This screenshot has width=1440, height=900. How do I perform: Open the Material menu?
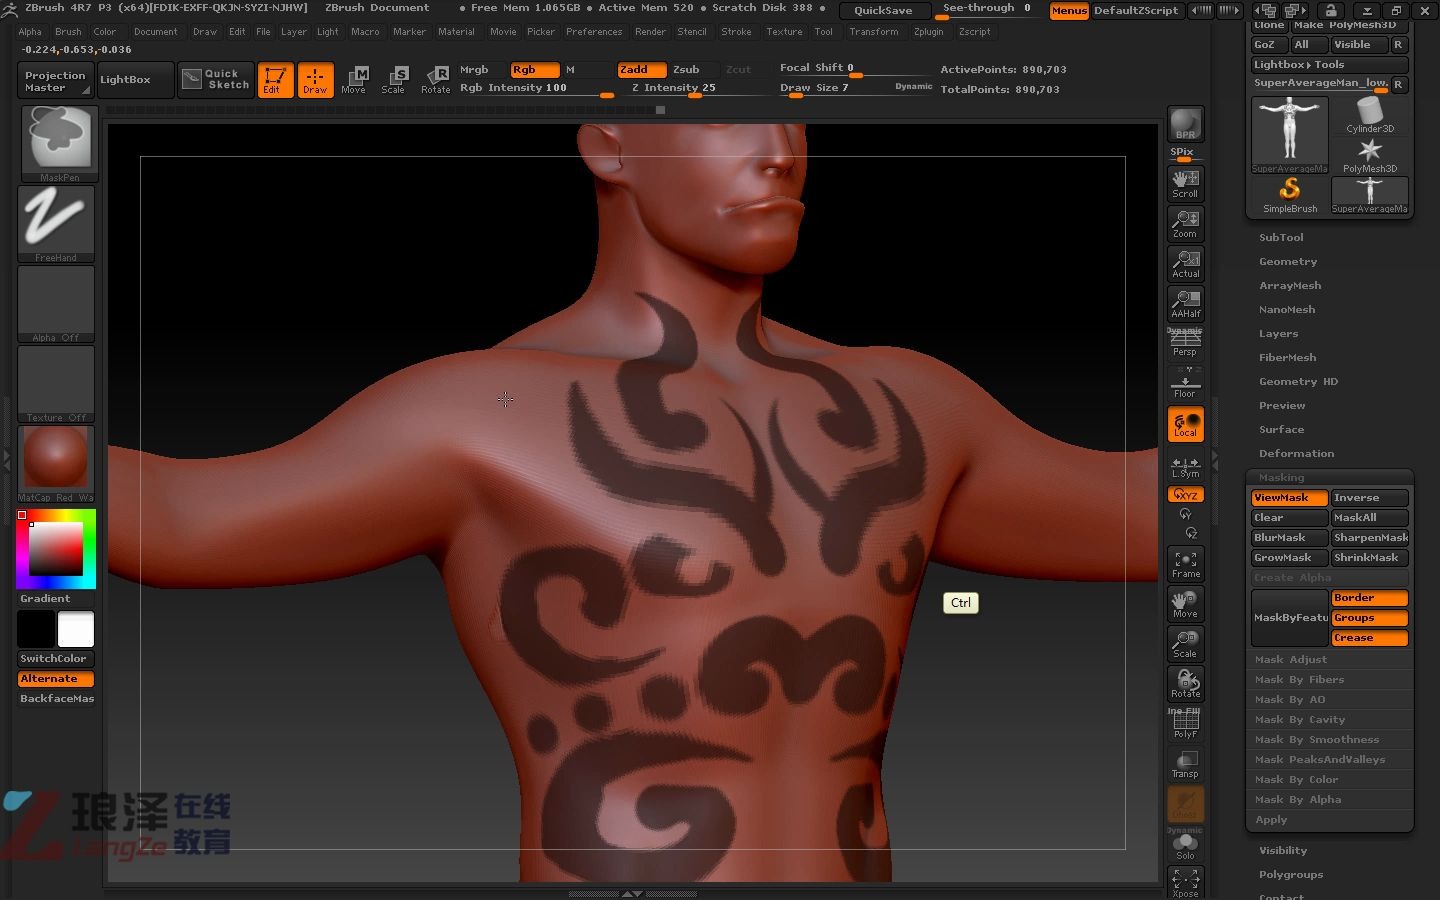[x=456, y=32]
